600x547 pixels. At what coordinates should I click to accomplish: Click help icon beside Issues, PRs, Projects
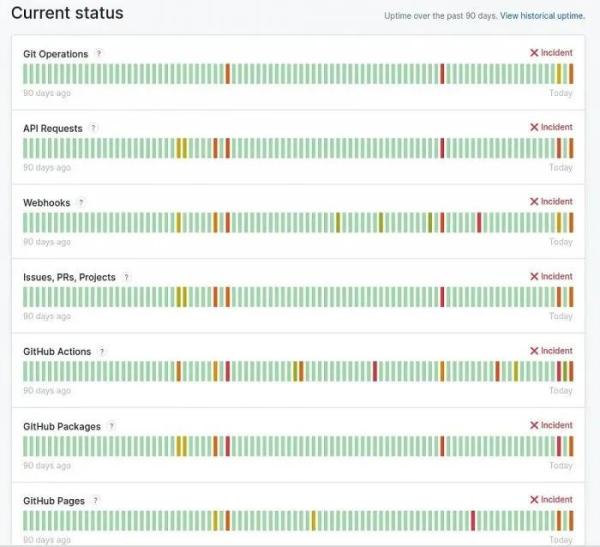tap(126, 277)
